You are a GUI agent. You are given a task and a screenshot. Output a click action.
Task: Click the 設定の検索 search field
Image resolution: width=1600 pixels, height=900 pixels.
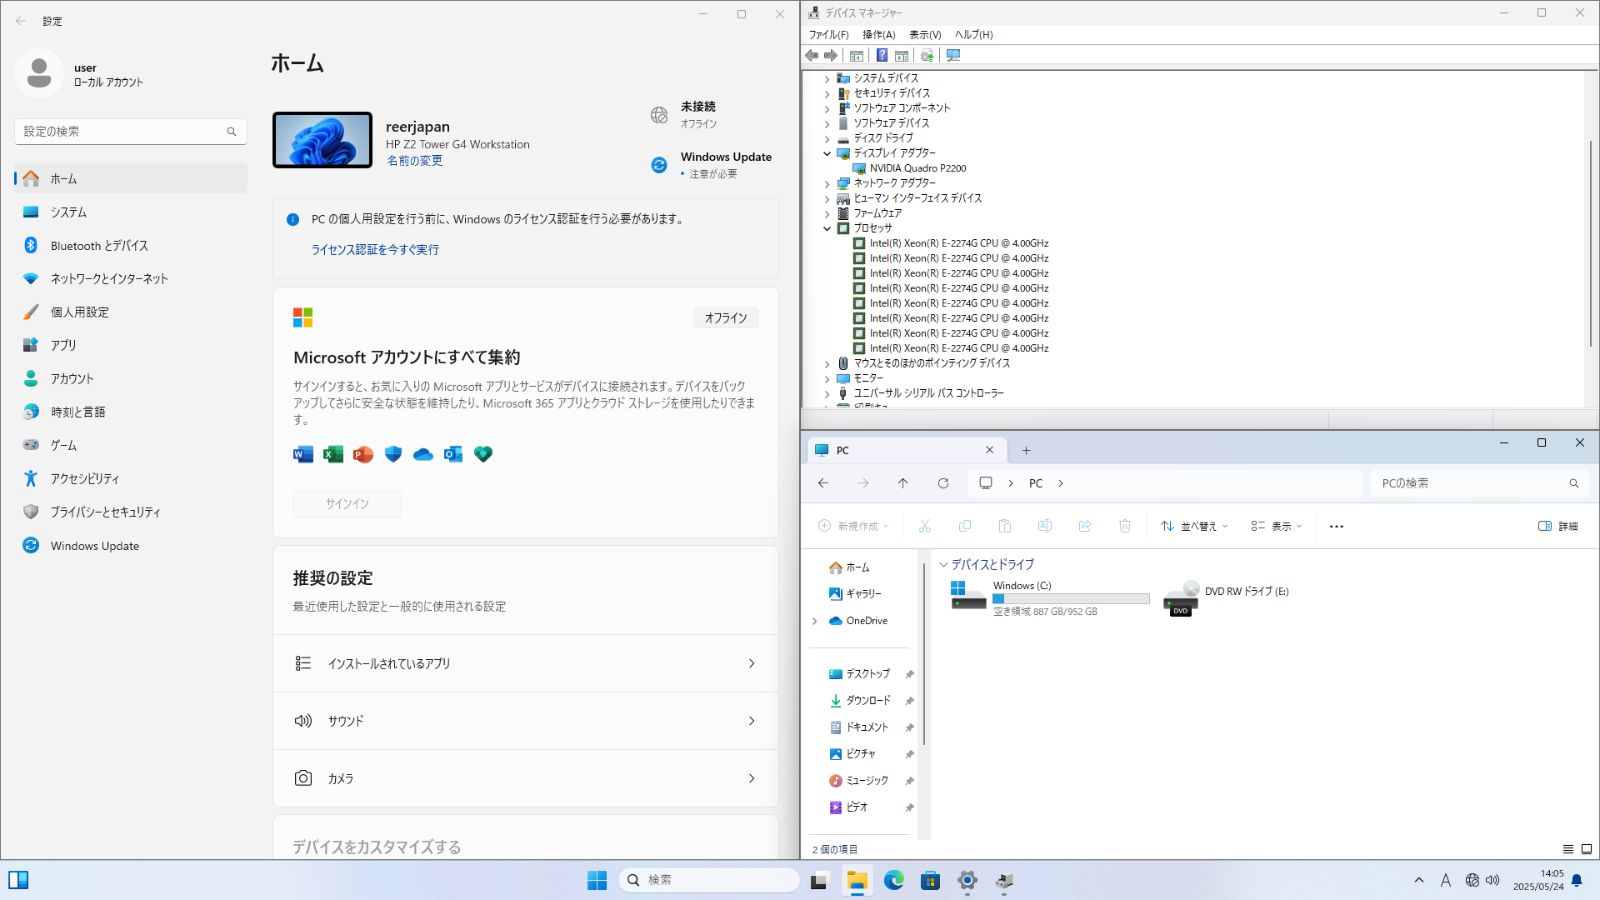pyautogui.click(x=131, y=131)
